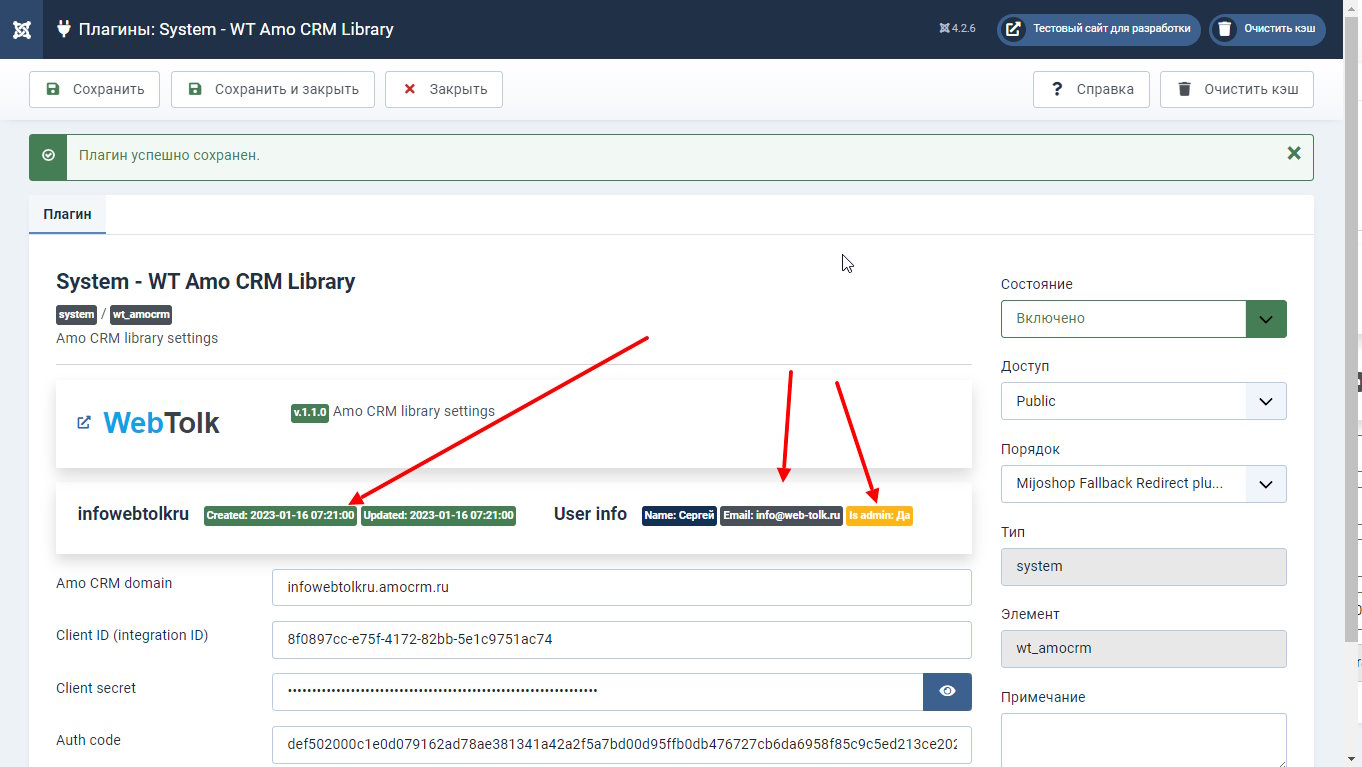Open the Справка help button
This screenshot has height=767, width=1362.
click(1091, 89)
